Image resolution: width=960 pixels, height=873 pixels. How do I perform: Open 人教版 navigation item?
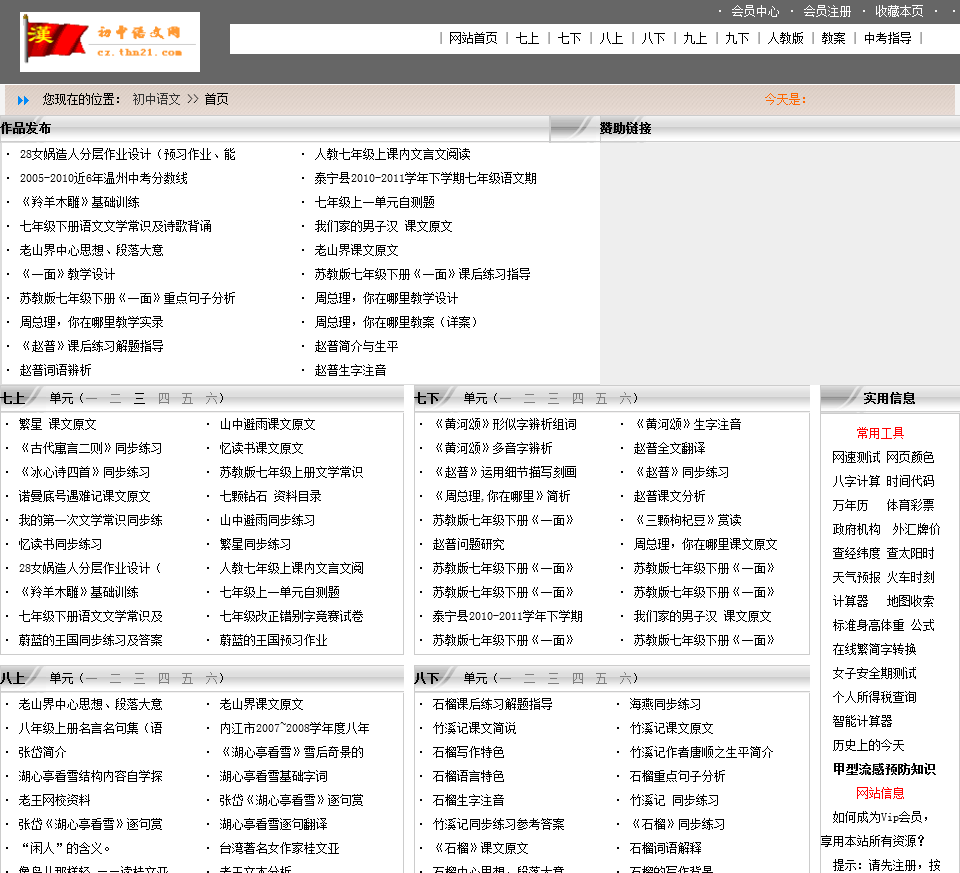pyautogui.click(x=785, y=38)
